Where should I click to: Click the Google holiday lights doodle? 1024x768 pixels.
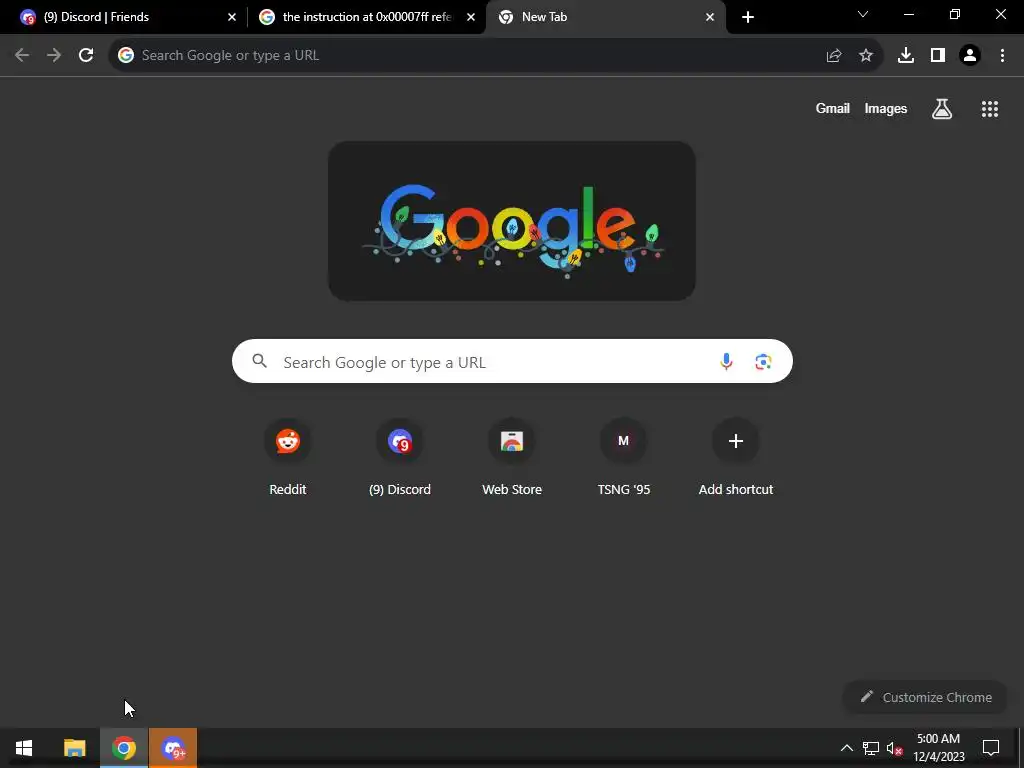click(512, 221)
